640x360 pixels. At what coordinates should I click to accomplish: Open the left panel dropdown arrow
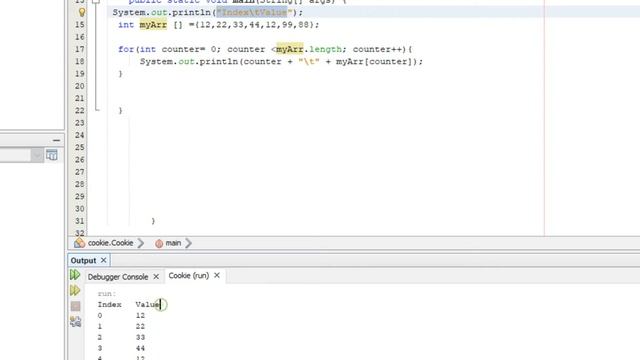click(x=37, y=155)
